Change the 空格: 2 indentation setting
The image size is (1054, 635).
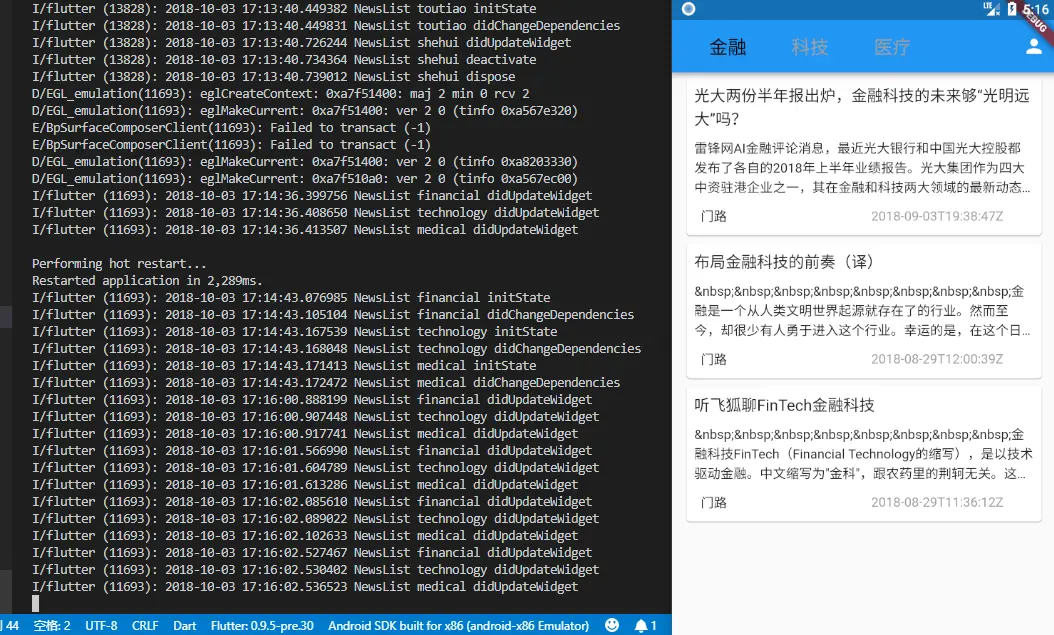52,626
